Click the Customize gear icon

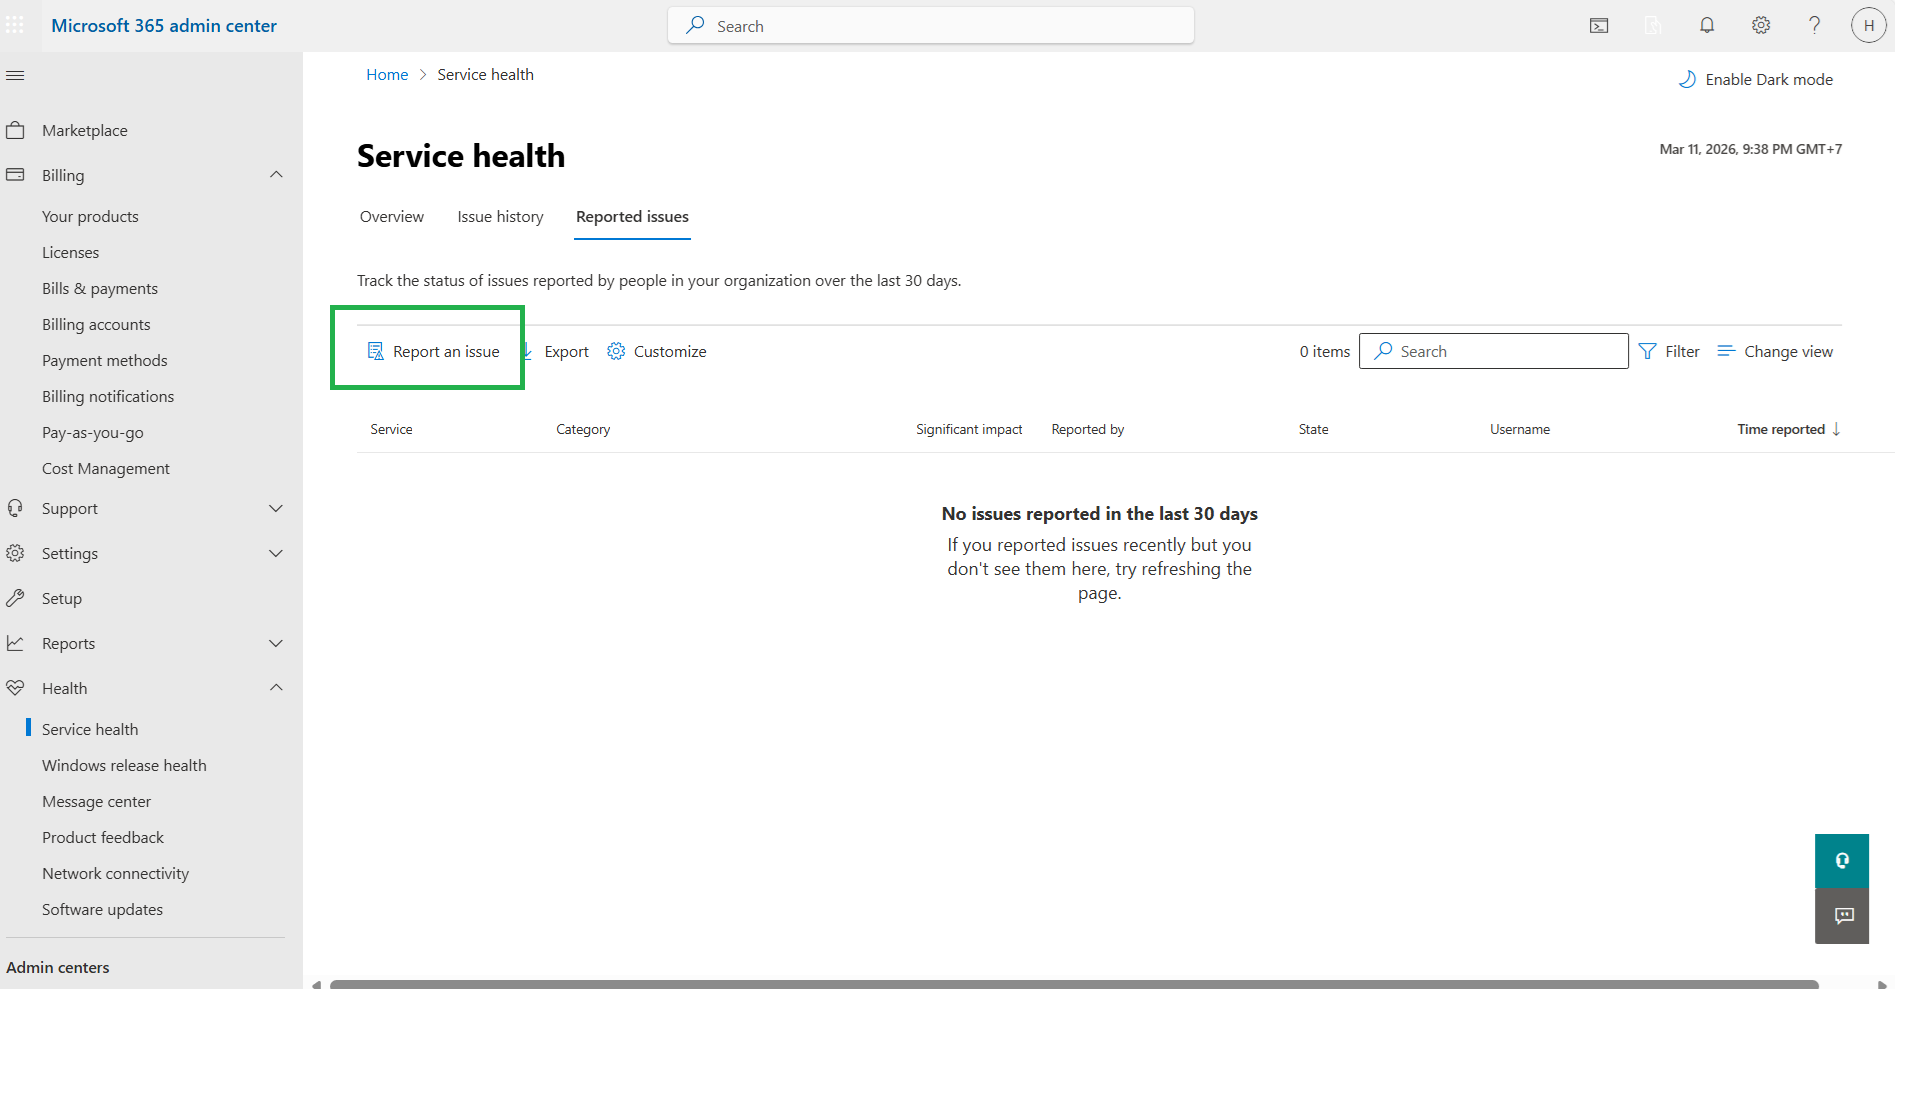pyautogui.click(x=616, y=351)
